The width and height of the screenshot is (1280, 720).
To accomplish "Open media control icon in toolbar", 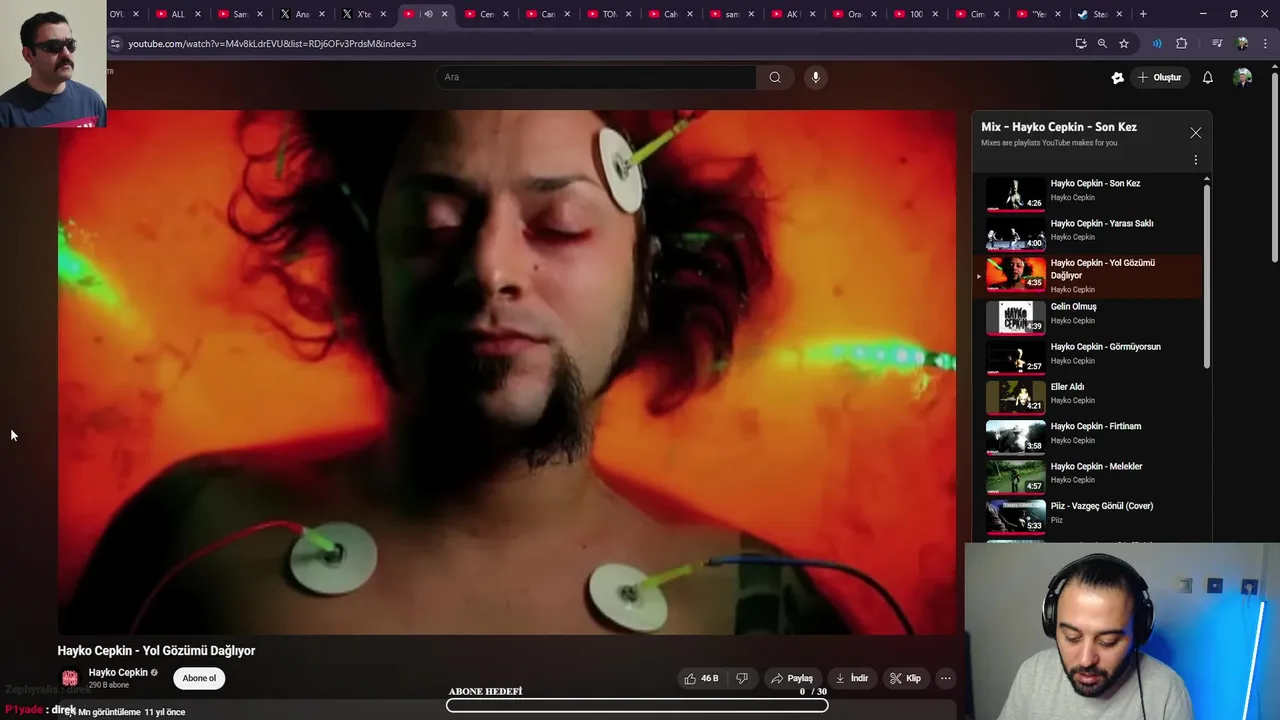I will point(1217,43).
